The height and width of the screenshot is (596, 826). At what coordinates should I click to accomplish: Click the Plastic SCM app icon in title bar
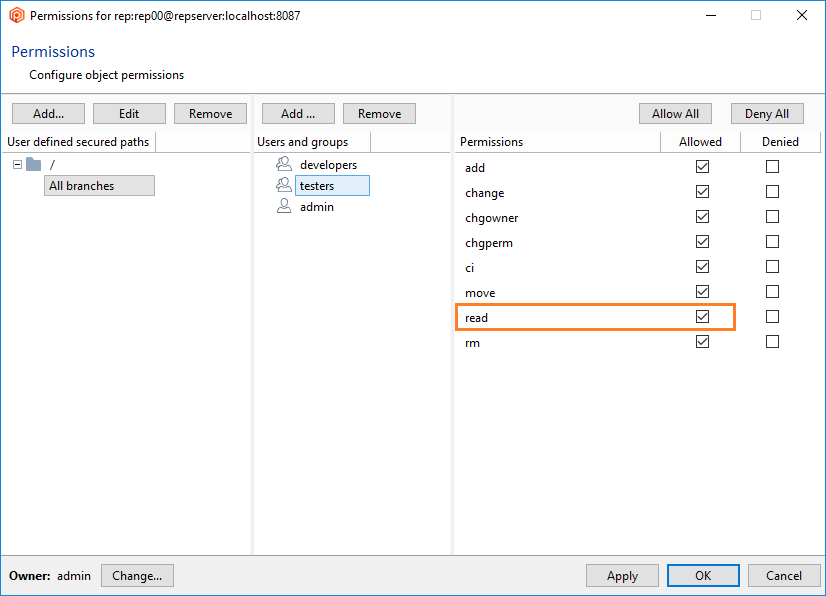click(17, 15)
